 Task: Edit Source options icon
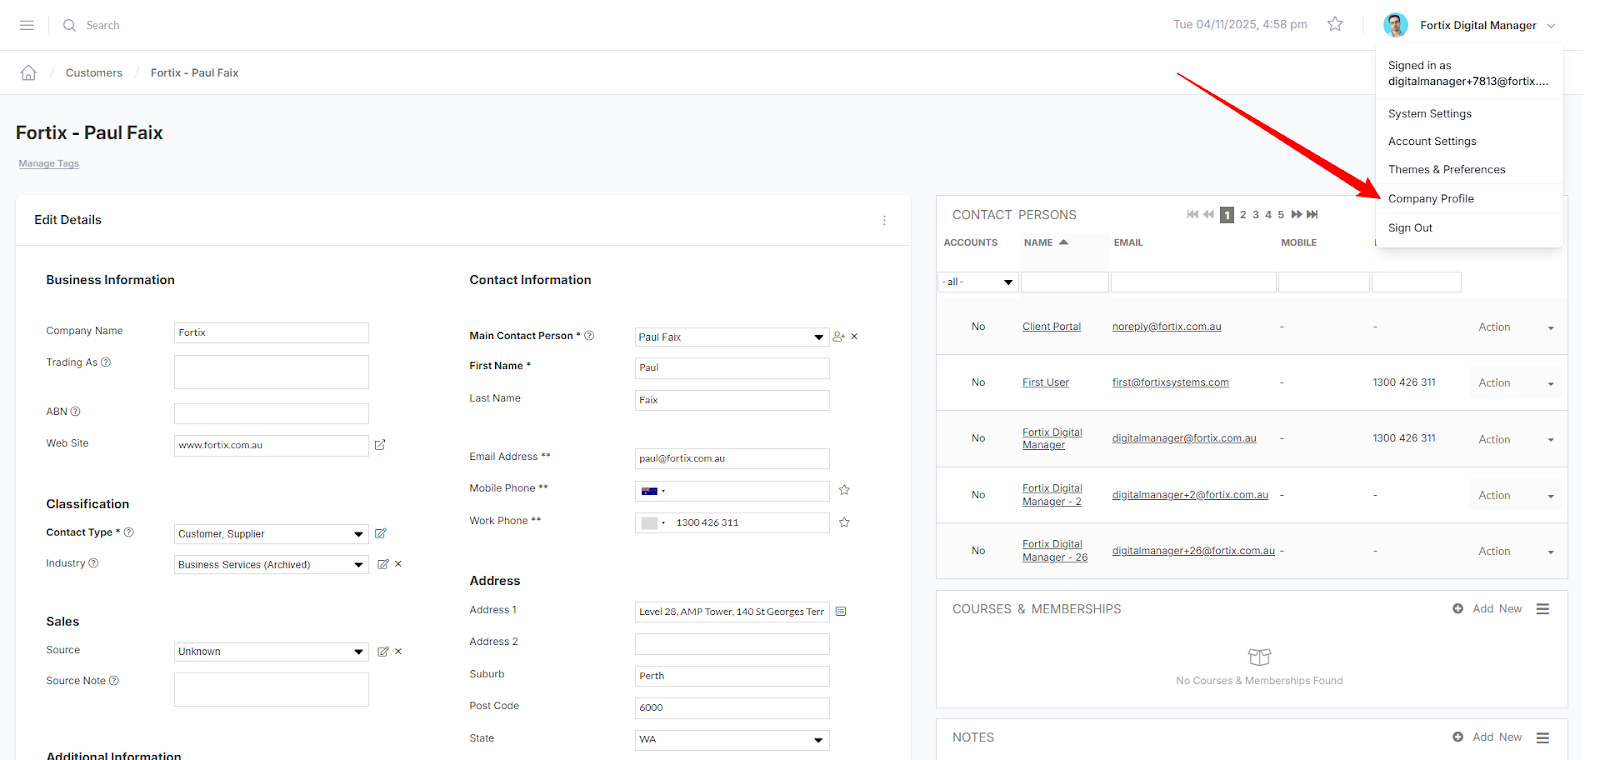pos(383,651)
